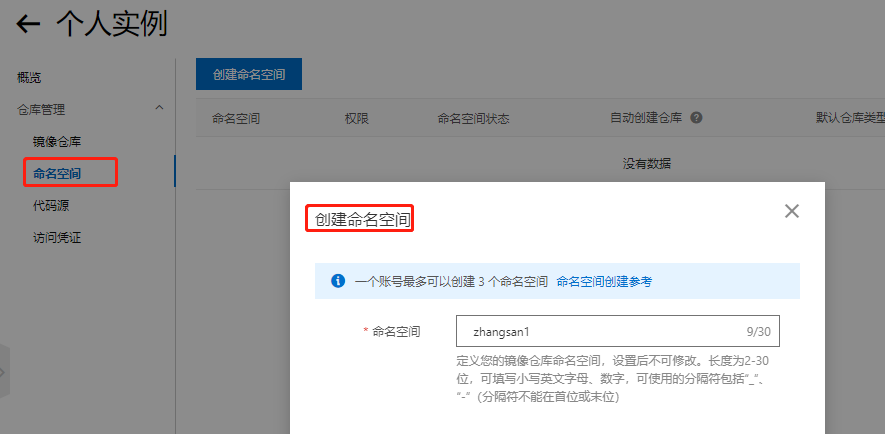Select 命名空间 in the sidebar
The width and height of the screenshot is (885, 434).
click(57, 173)
